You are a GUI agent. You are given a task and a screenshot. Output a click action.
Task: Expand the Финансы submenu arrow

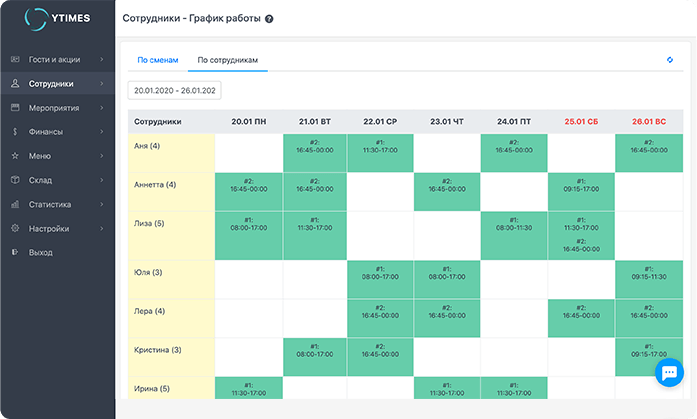[102, 132]
